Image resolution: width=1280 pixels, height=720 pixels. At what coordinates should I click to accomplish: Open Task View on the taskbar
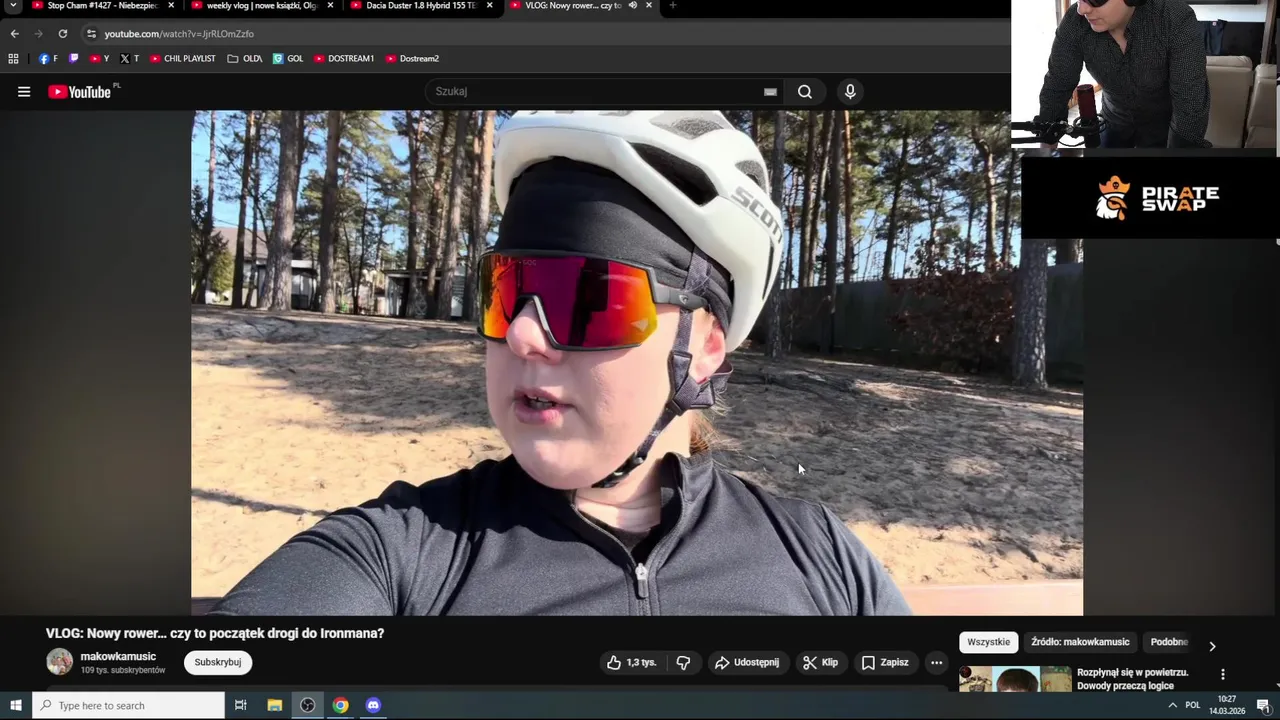tap(240, 705)
